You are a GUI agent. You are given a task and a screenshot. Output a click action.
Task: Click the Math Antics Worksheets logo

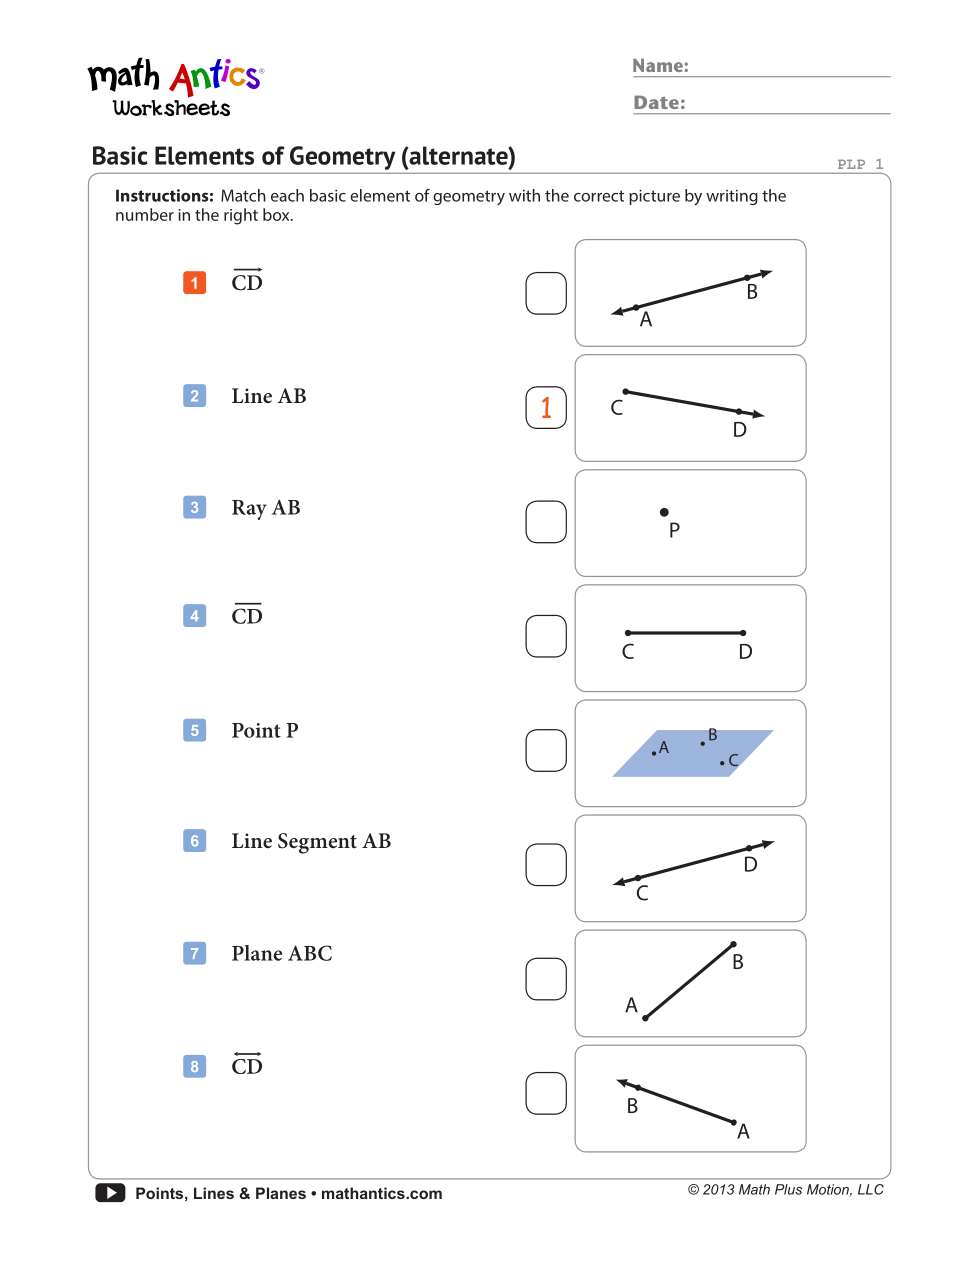(175, 88)
